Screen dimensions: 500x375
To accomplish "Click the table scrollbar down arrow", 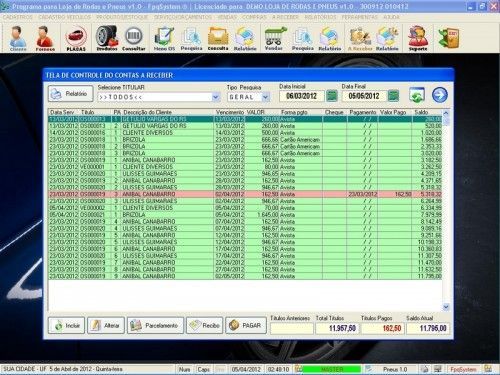I will tap(446, 307).
